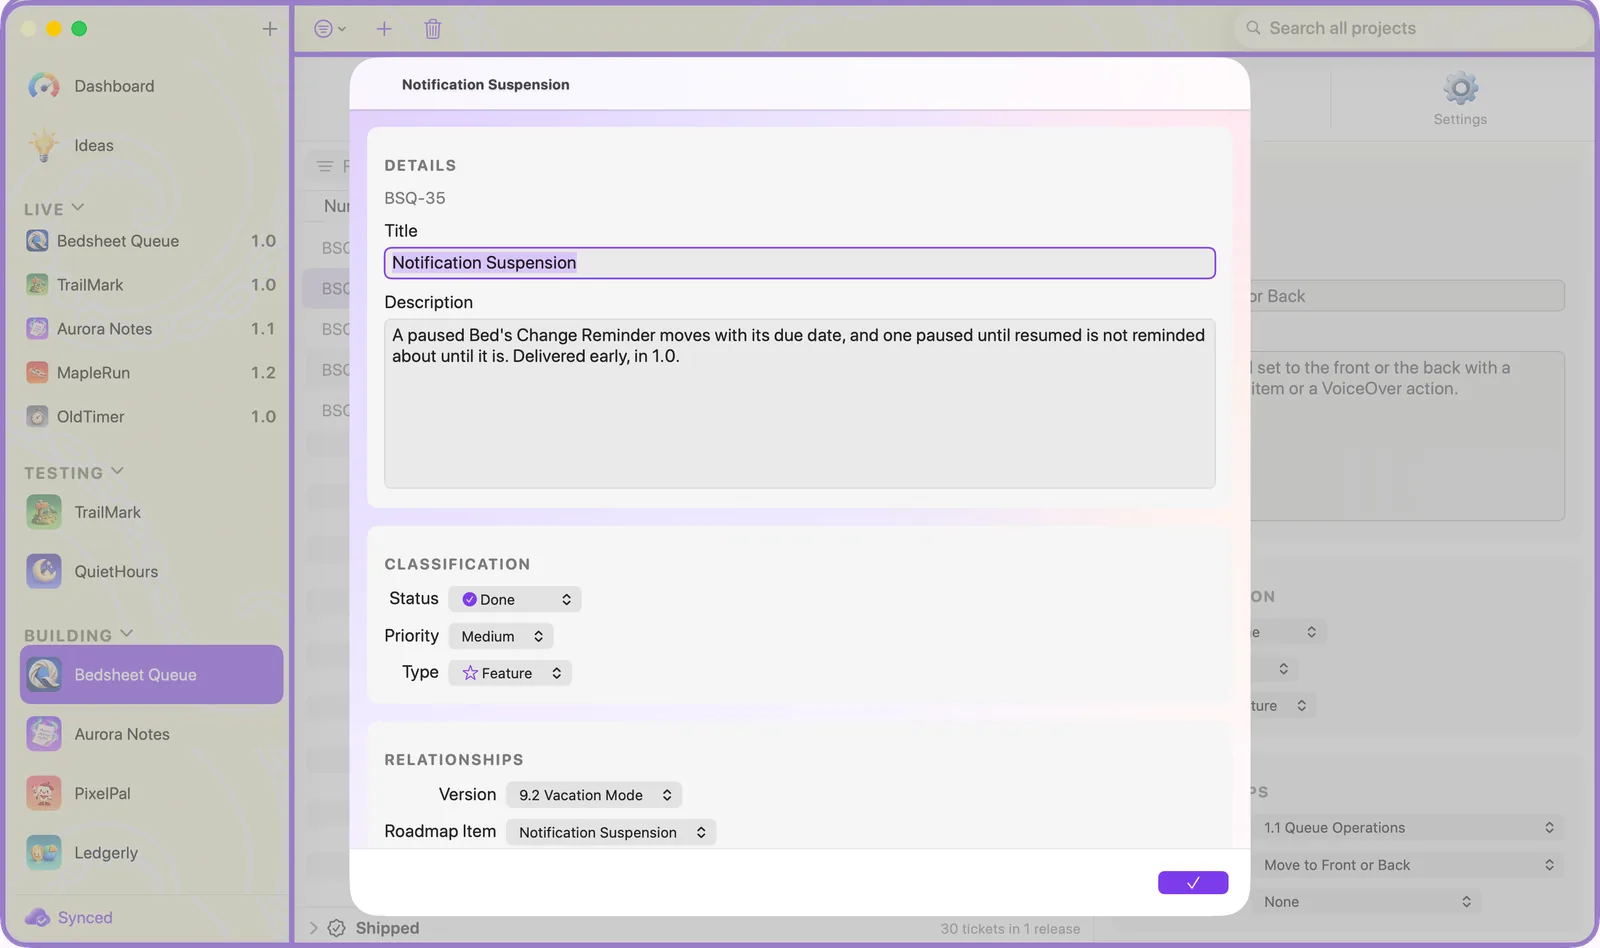
Task: Click version 1.1 beside Aurora Notes
Action: (263, 329)
